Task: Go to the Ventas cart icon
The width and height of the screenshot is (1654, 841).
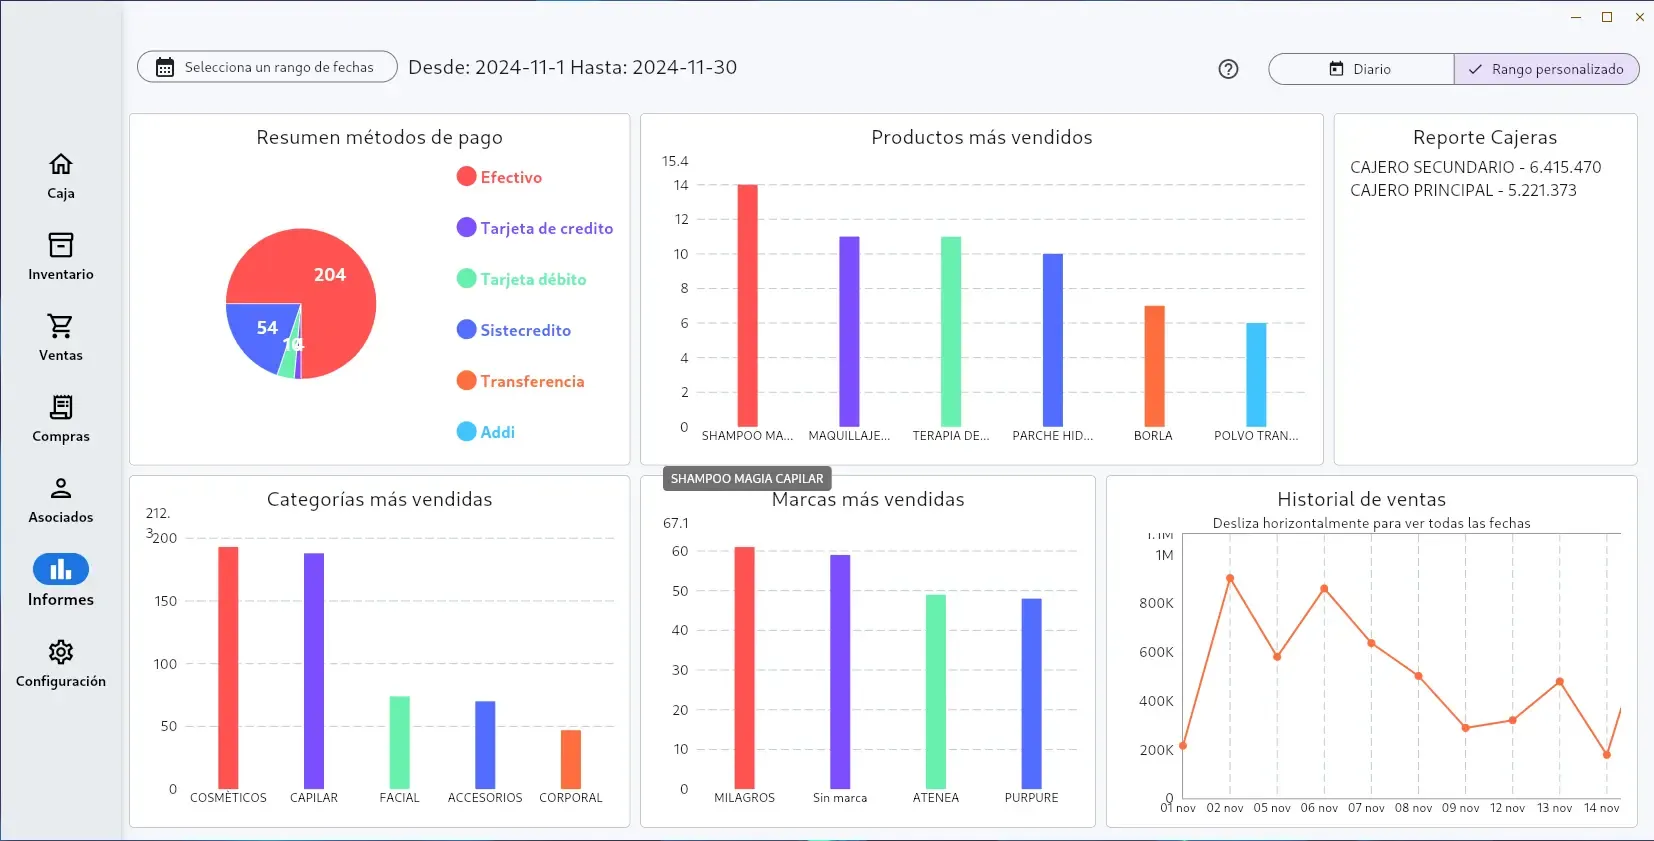Action: click(61, 326)
